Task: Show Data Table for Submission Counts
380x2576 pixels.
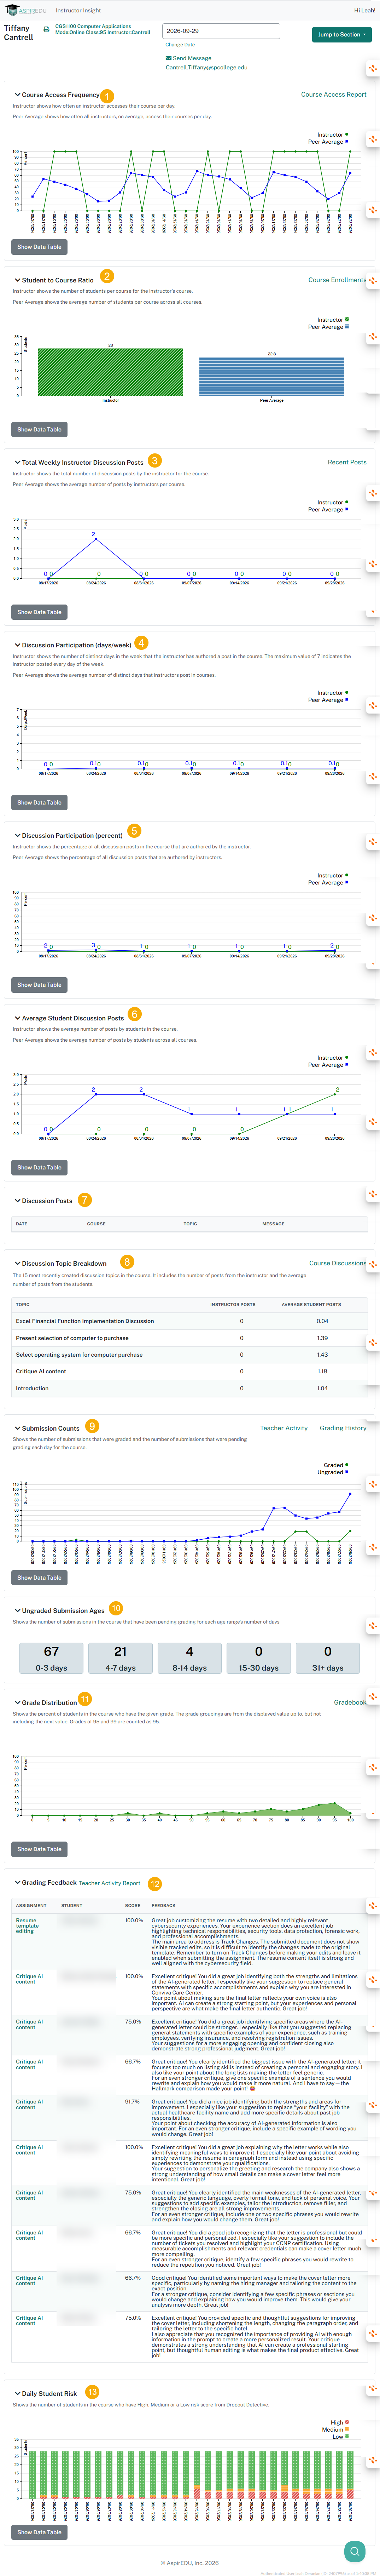Action: (x=39, y=1577)
